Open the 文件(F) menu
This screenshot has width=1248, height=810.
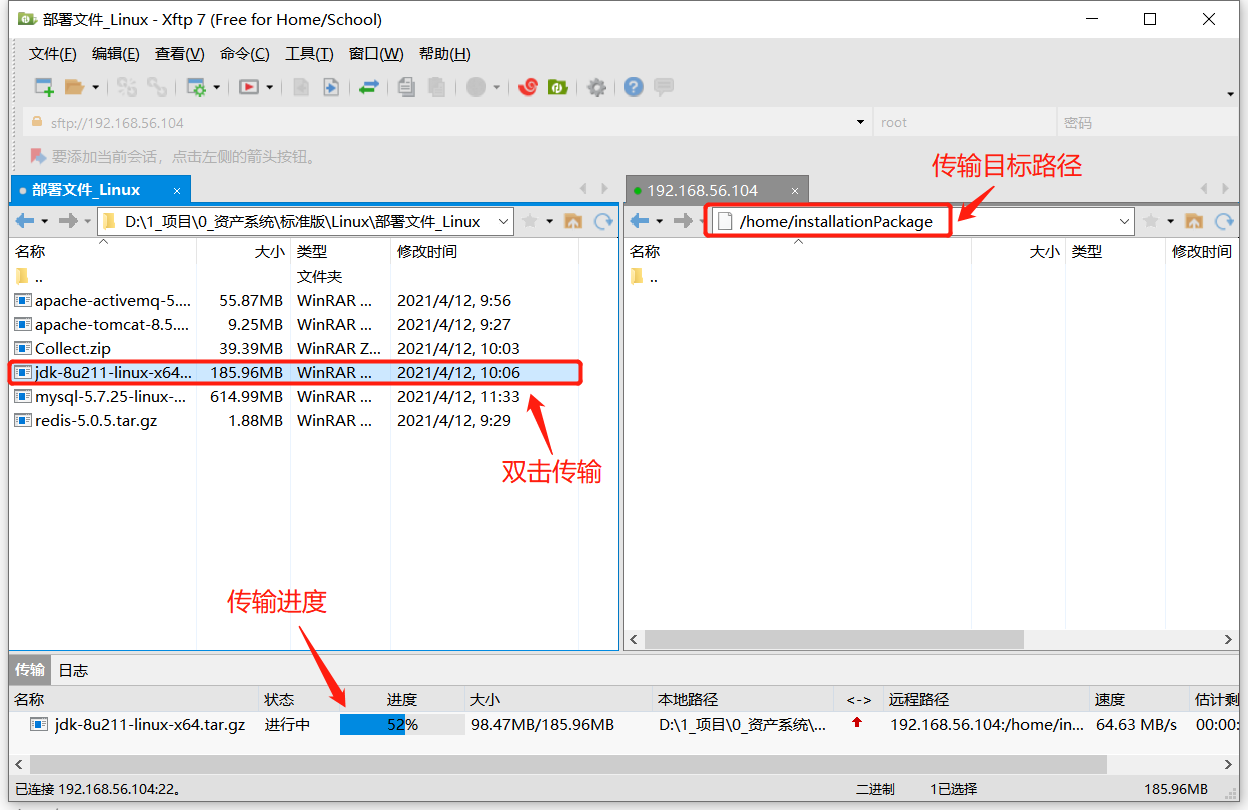tap(53, 54)
